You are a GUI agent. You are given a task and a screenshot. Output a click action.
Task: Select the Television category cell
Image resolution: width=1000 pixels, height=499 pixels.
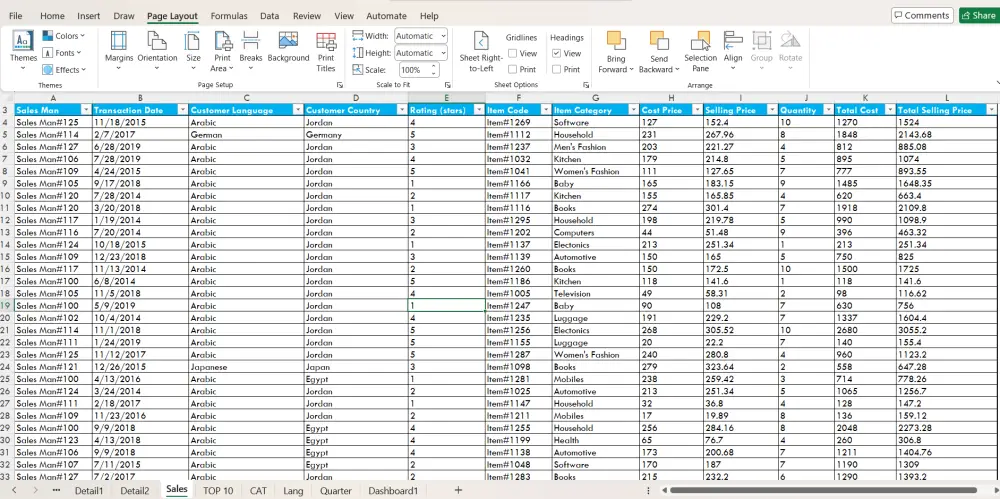point(595,294)
